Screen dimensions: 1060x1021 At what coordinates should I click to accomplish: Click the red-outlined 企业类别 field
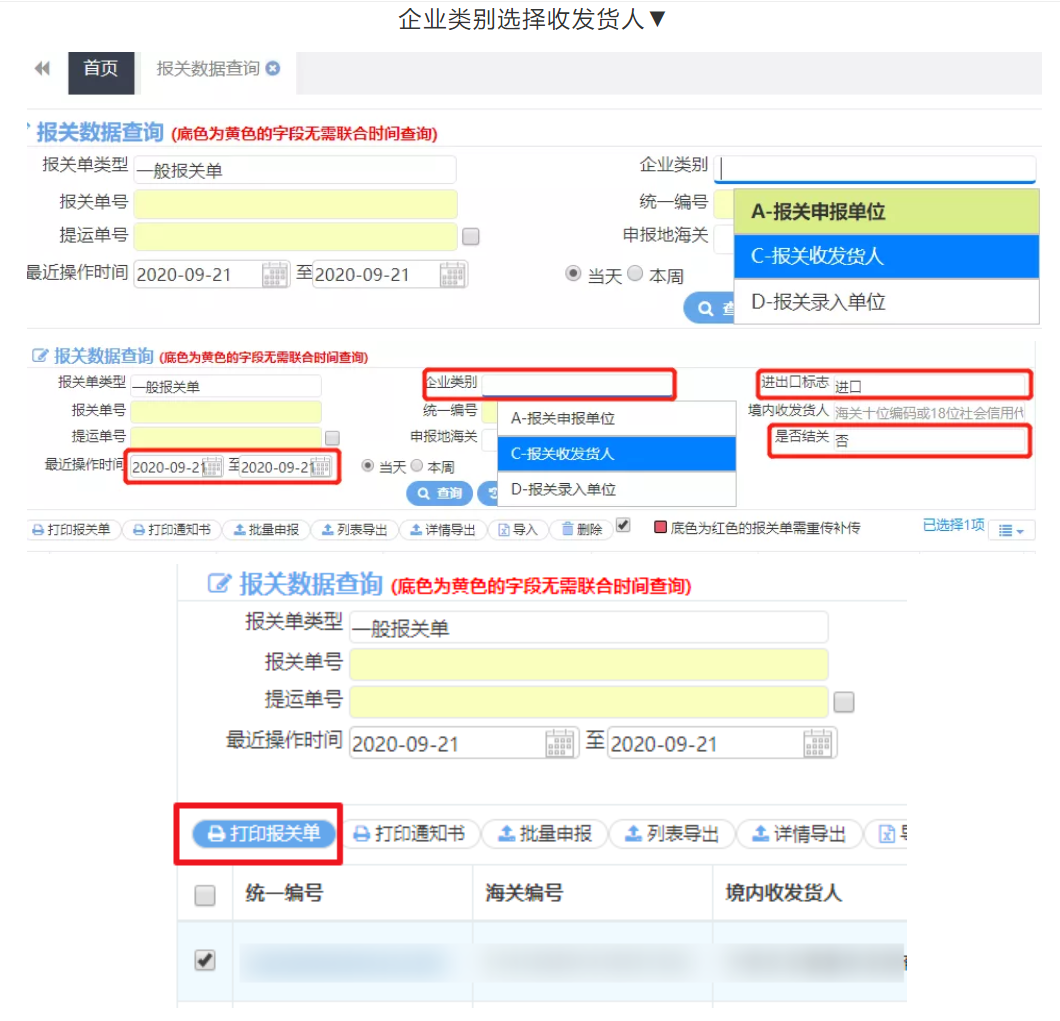[x=576, y=383]
